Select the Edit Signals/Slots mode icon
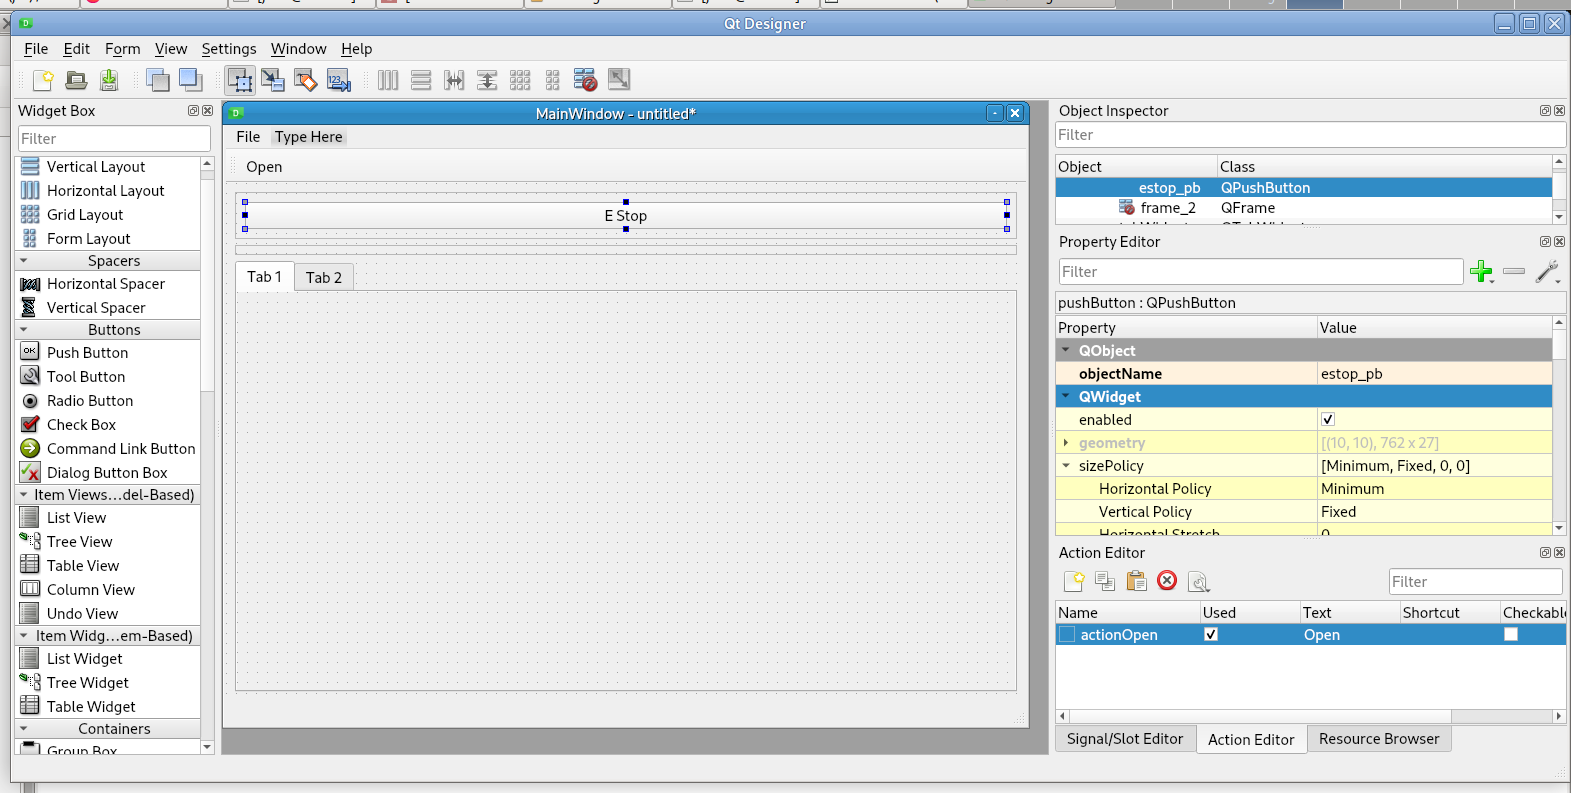 [x=272, y=80]
